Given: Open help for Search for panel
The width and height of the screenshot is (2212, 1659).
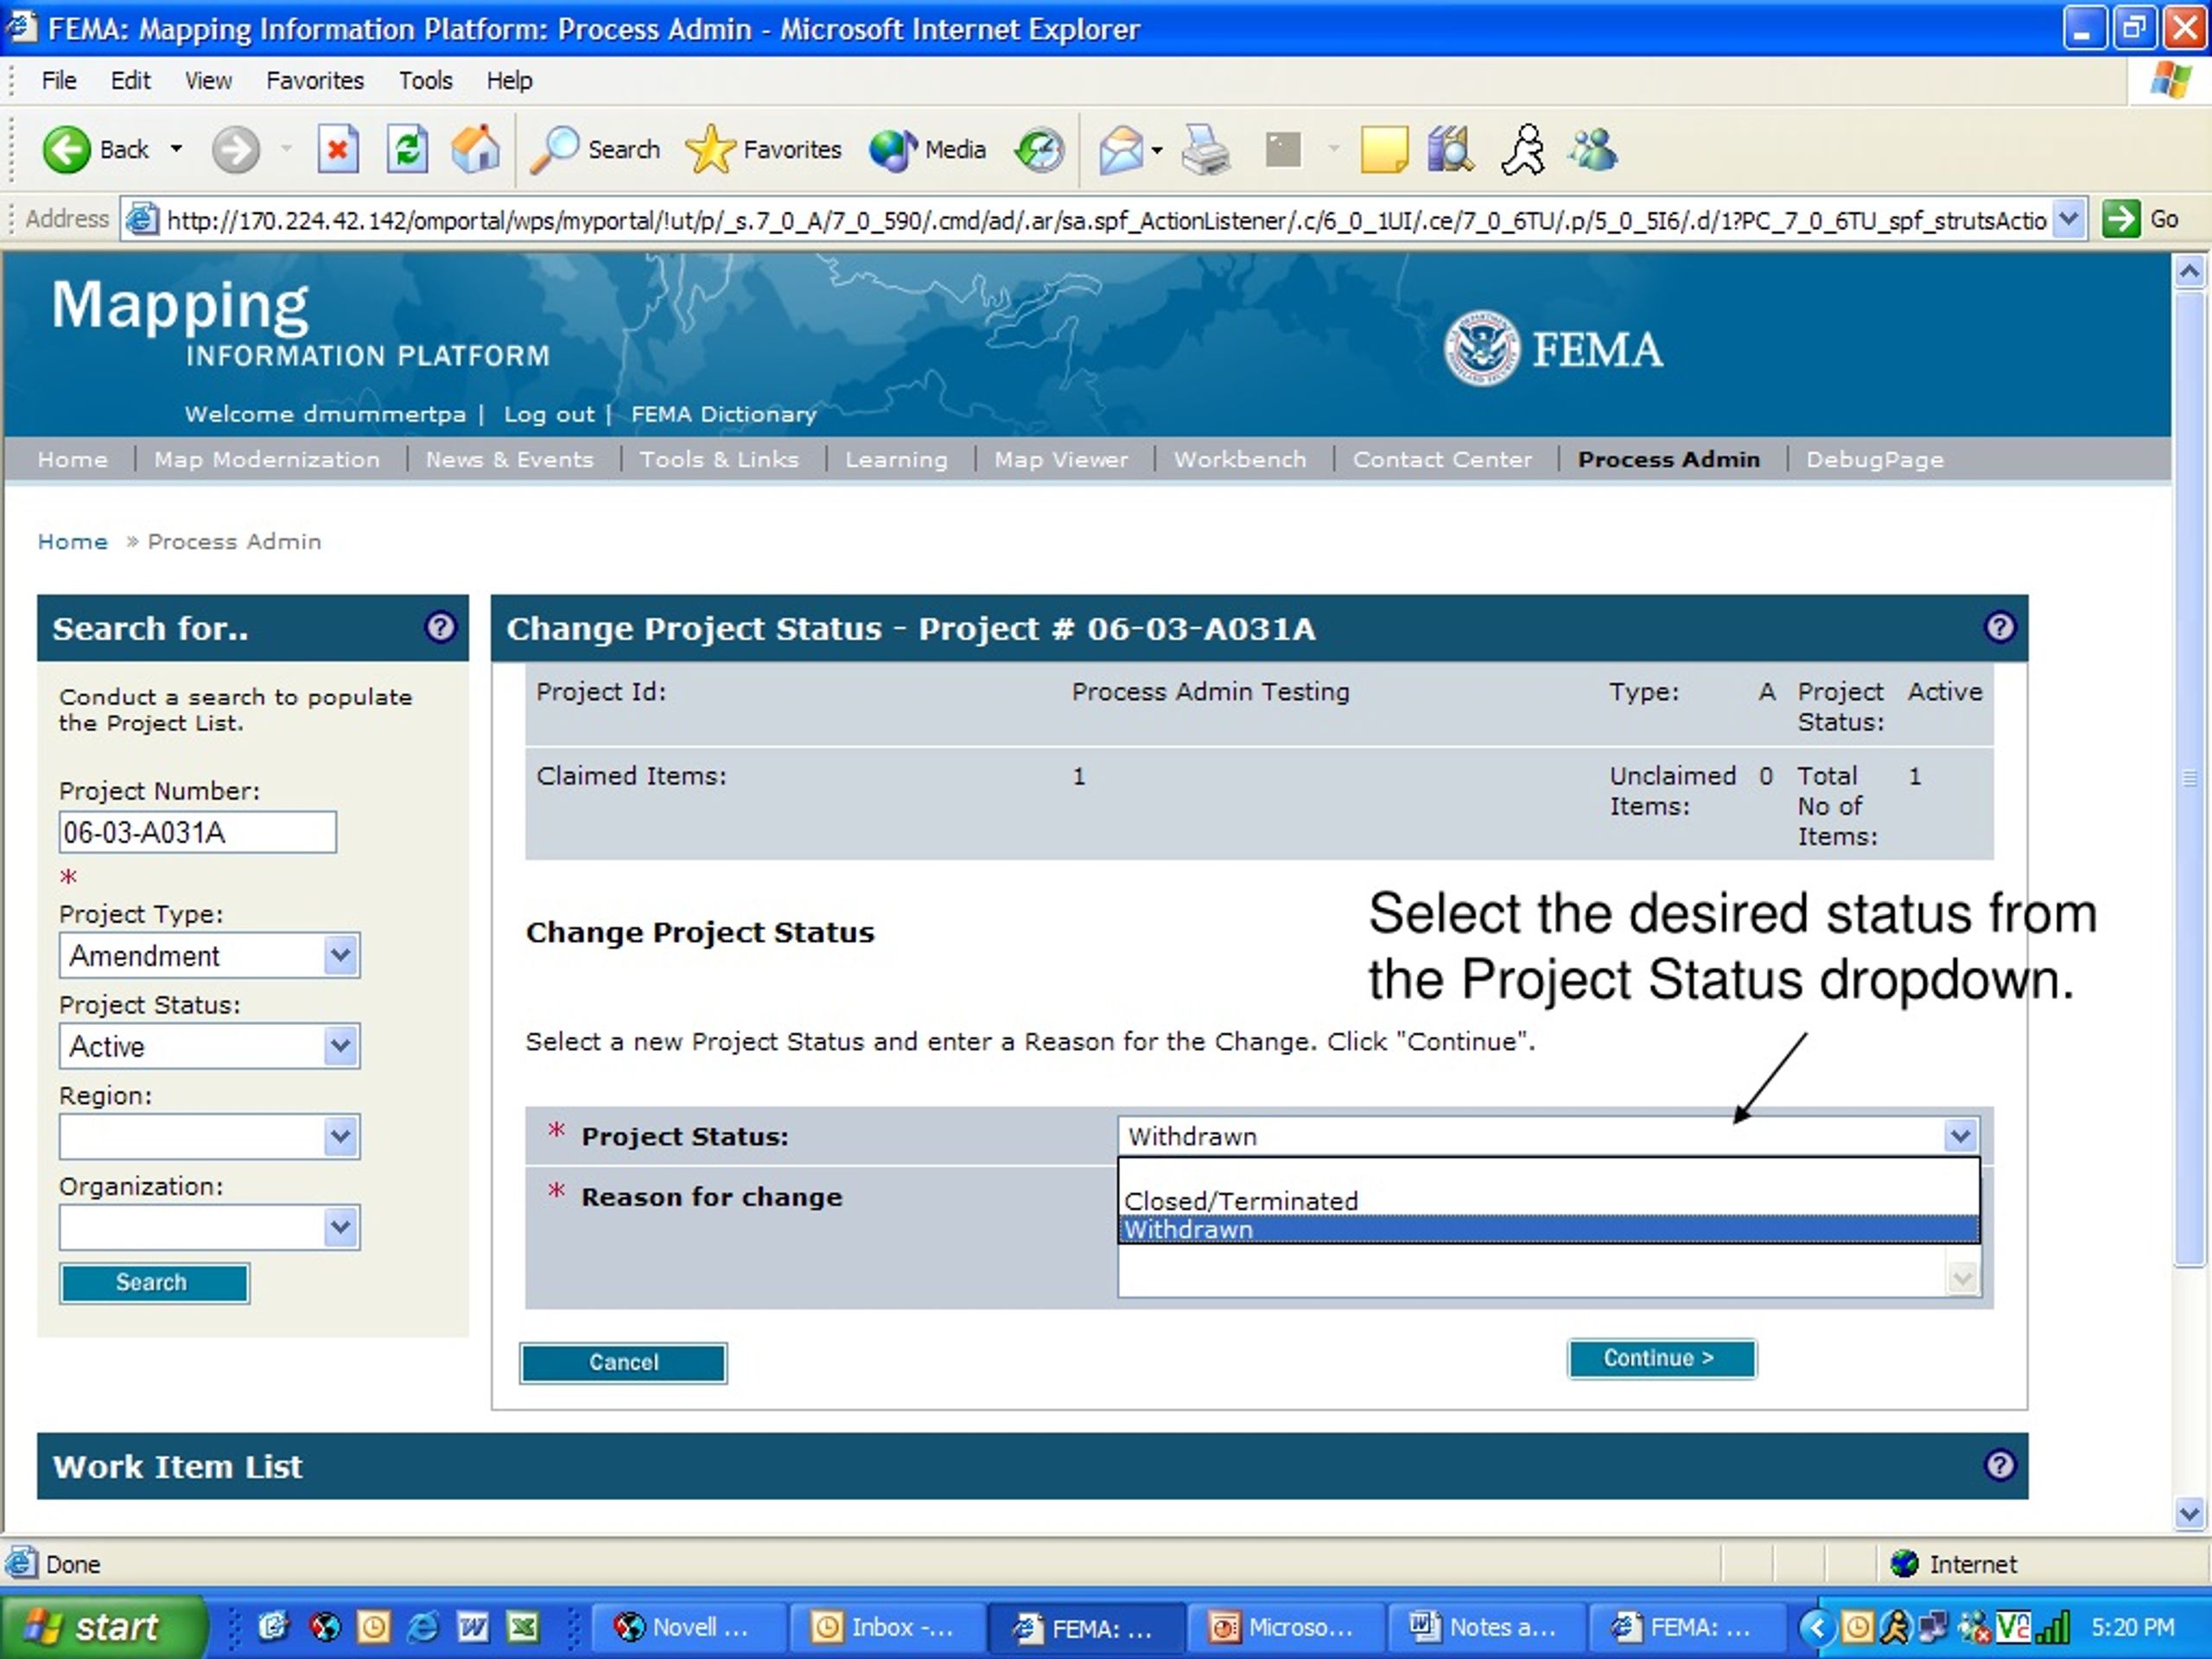Looking at the screenshot, I should coord(440,627).
